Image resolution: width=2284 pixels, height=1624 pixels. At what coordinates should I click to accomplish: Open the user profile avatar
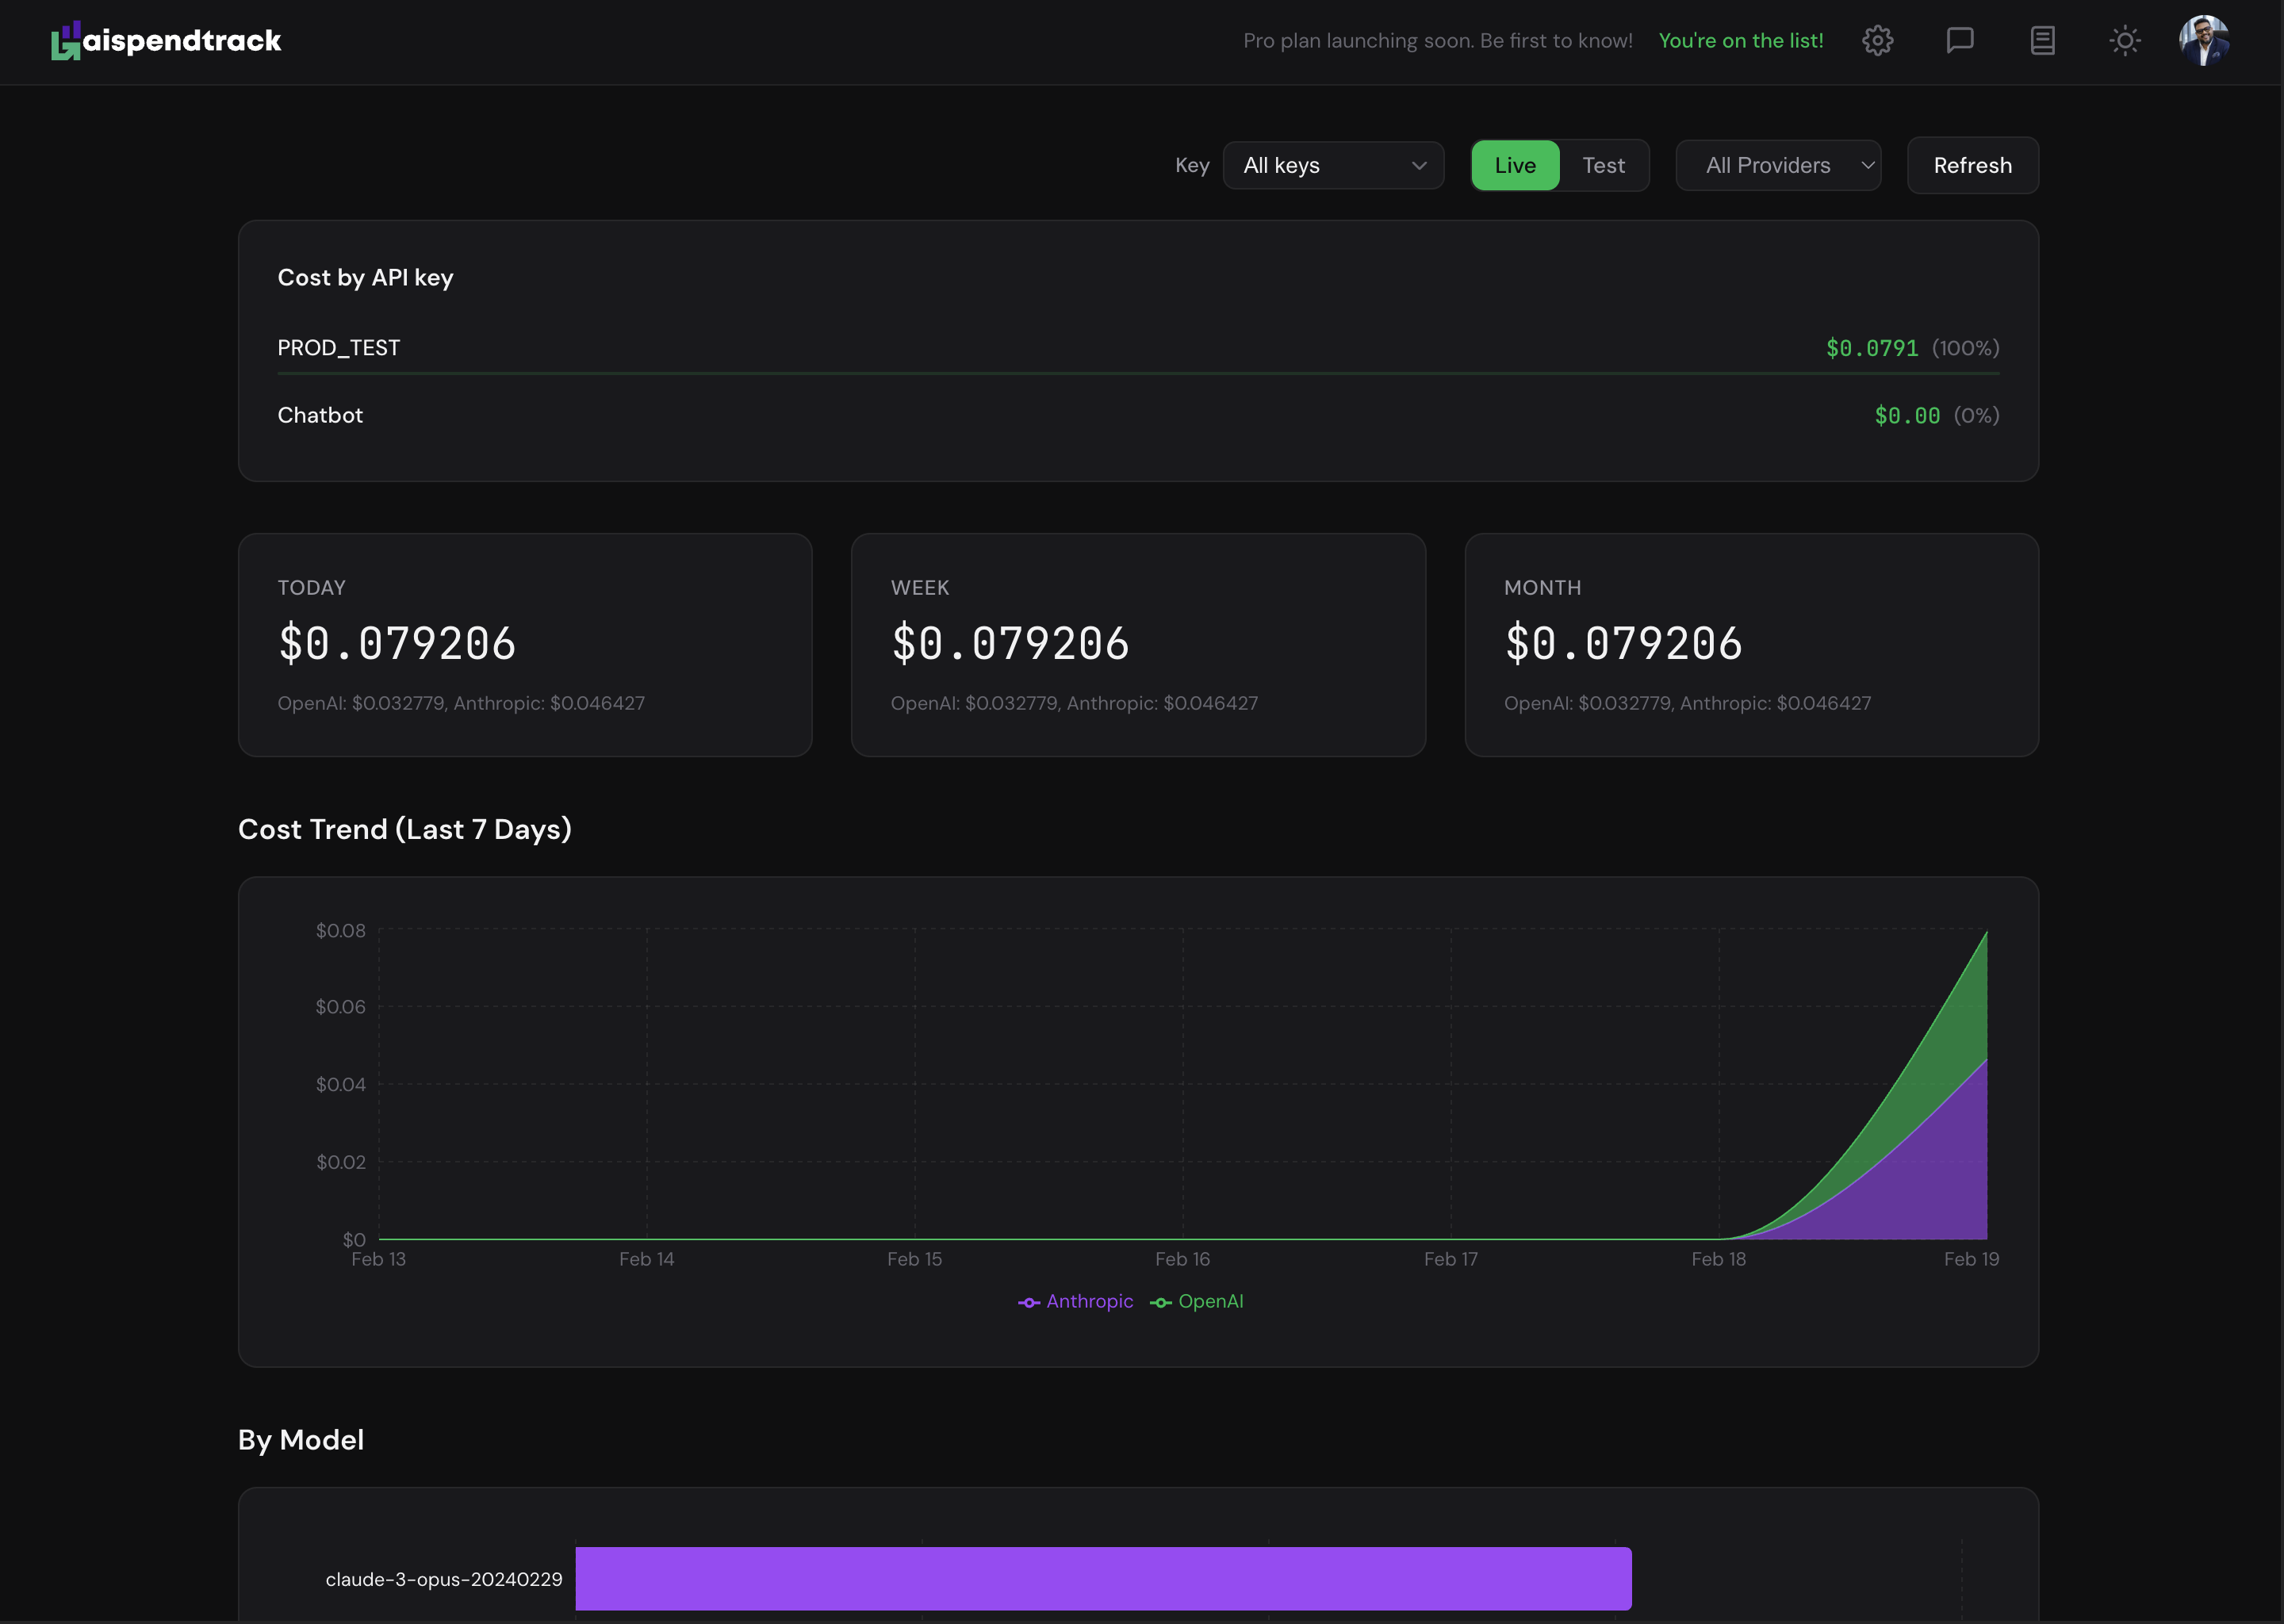pyautogui.click(x=2204, y=40)
